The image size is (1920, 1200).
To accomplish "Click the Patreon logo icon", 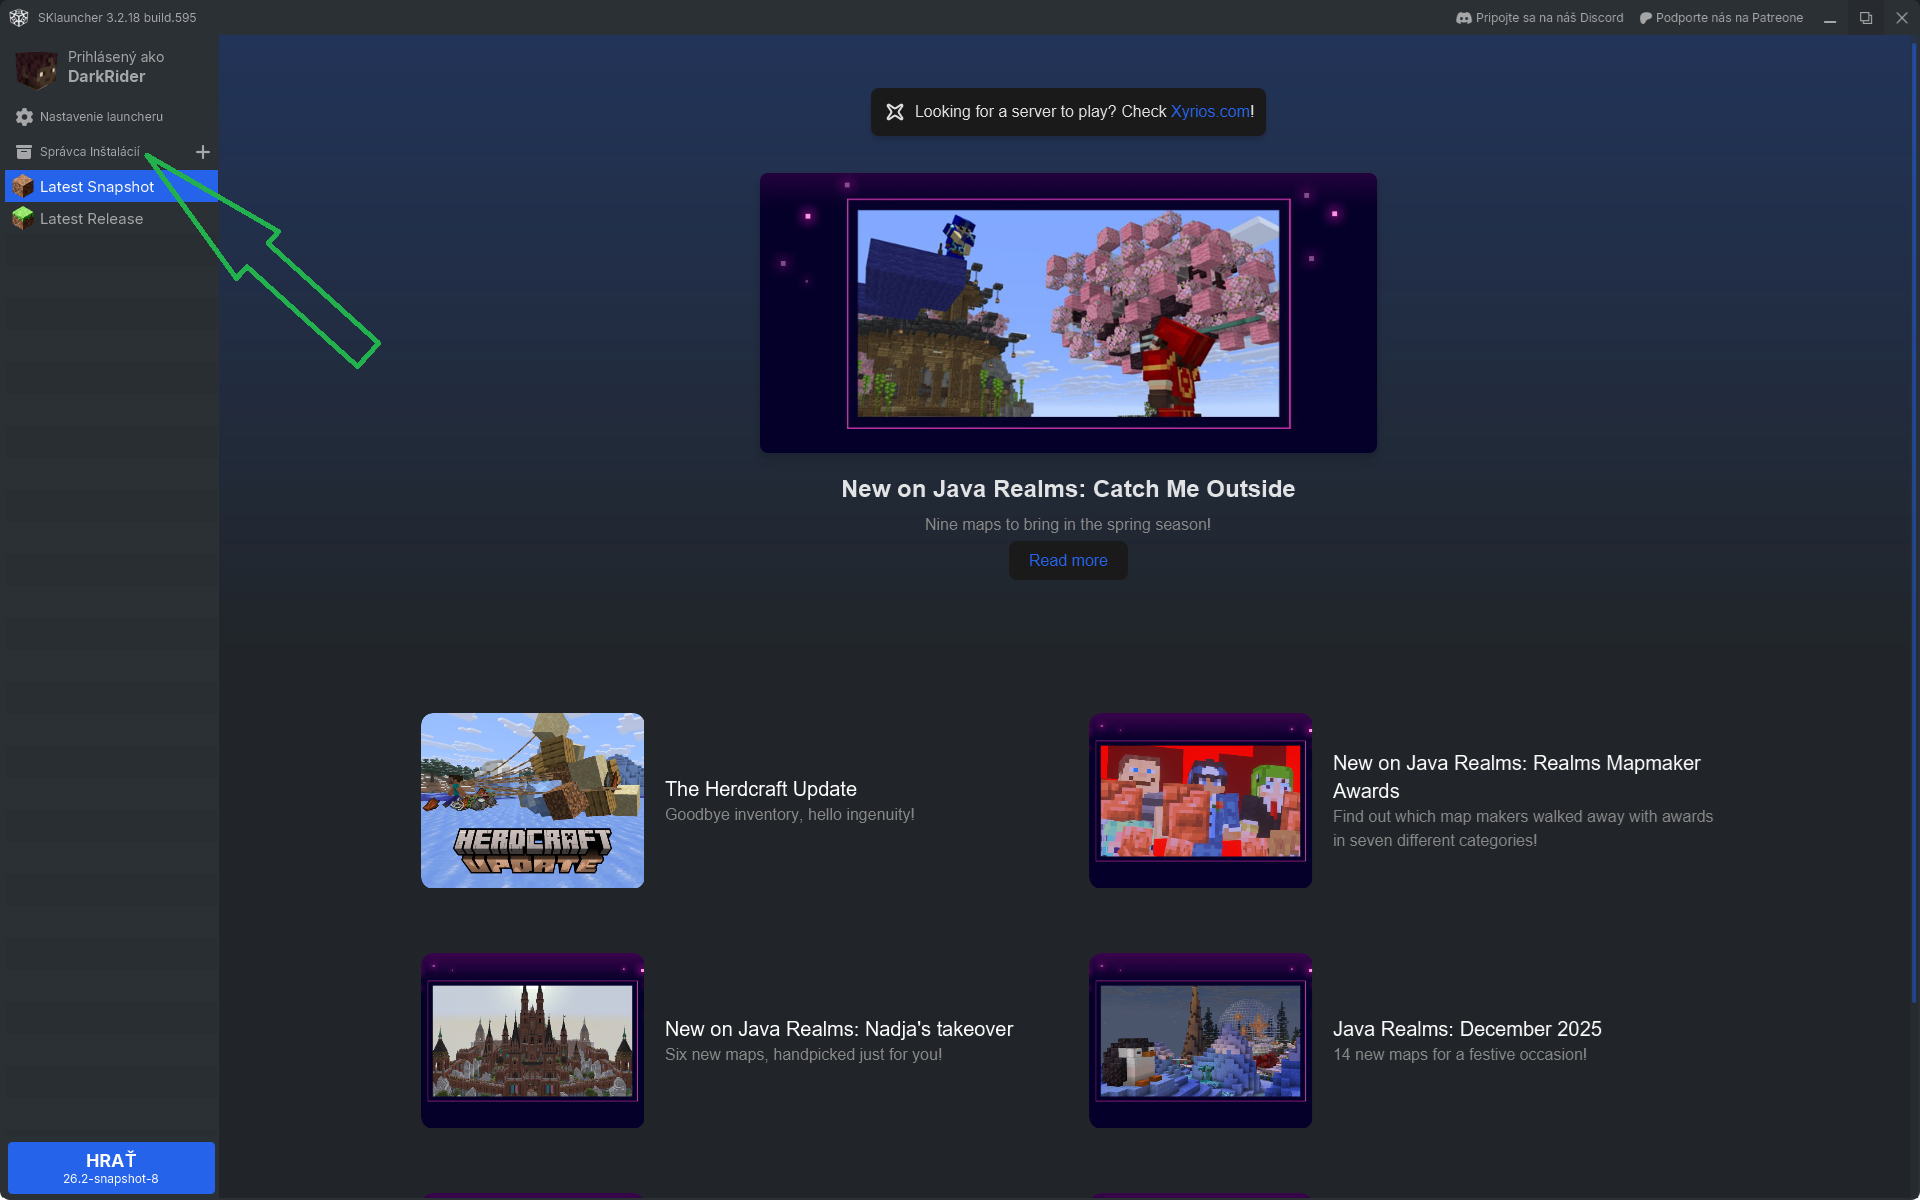I will click(x=1646, y=18).
